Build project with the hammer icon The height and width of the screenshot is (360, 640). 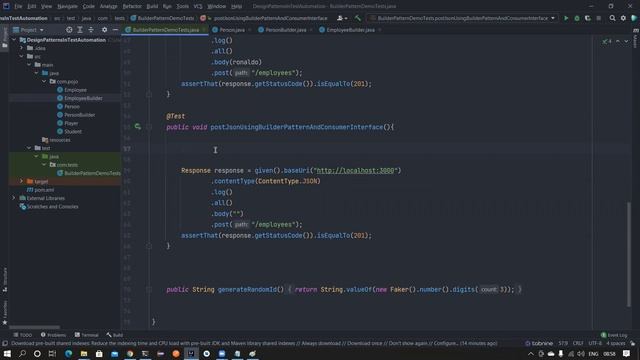coord(358,18)
